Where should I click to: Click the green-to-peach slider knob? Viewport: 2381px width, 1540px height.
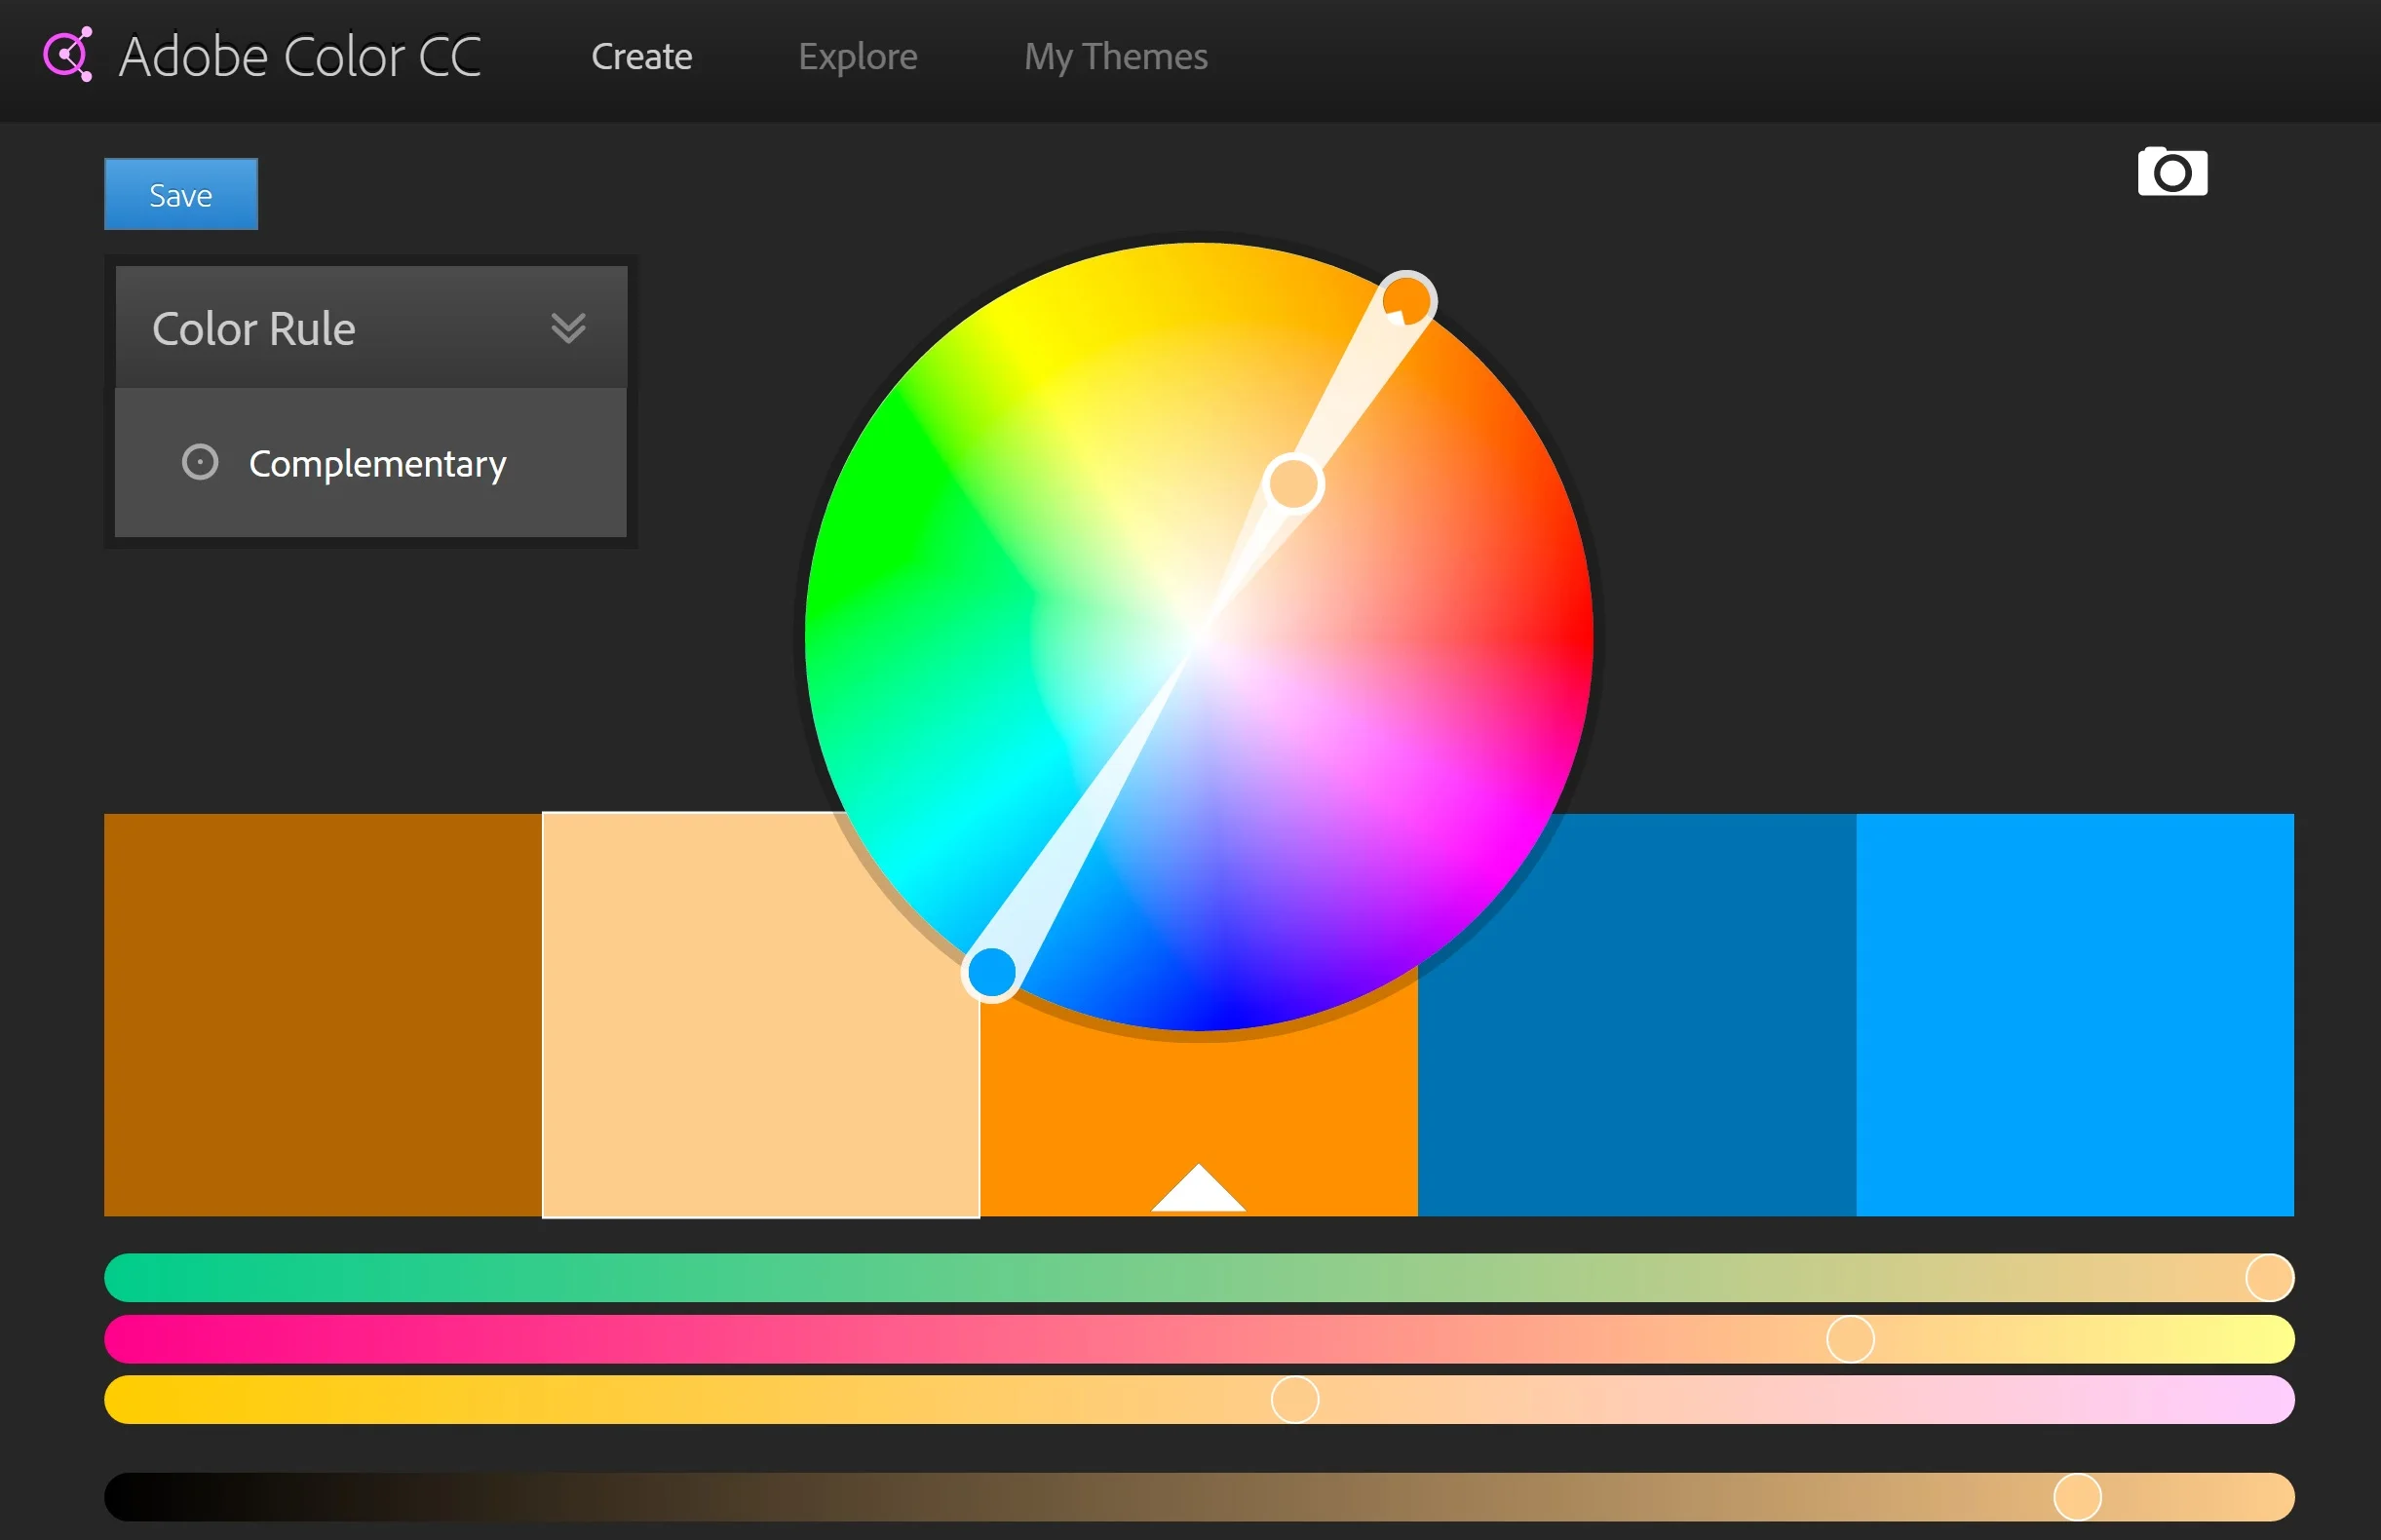coord(2268,1277)
